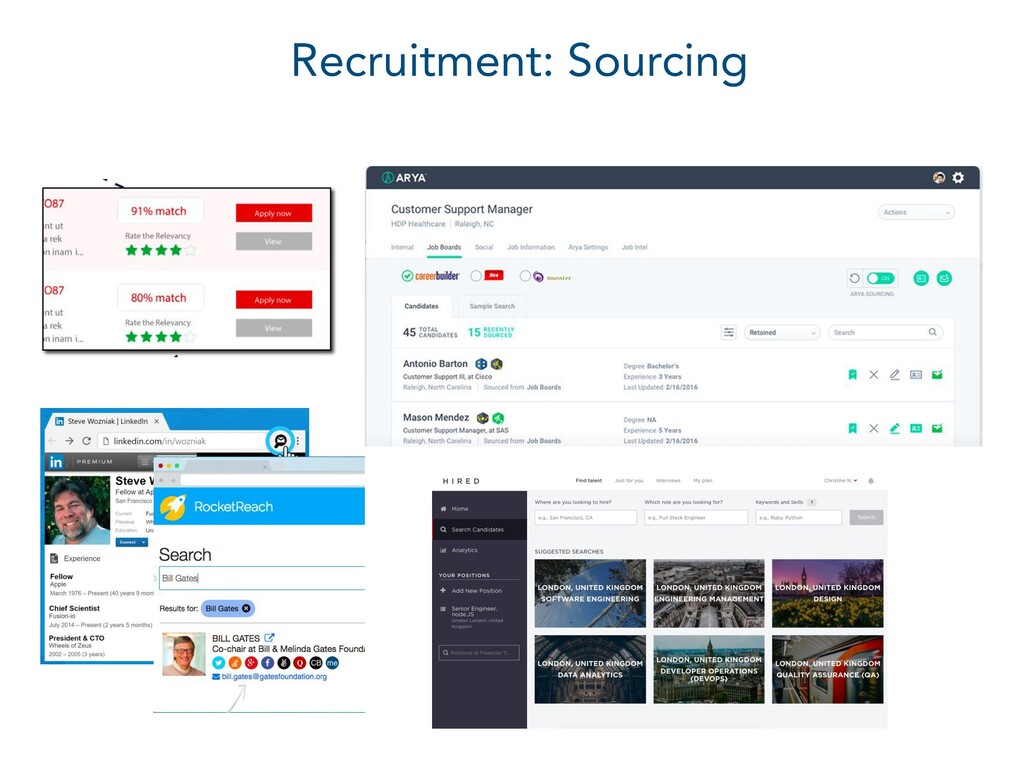1024x768 pixels.
Task: Click Add New Position in Hired sidebar
Action: pos(479,591)
